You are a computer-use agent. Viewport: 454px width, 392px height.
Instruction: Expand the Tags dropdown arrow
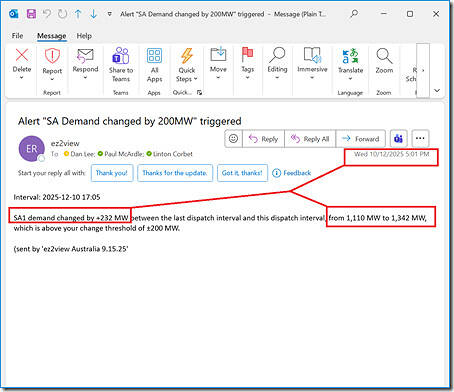[x=248, y=78]
